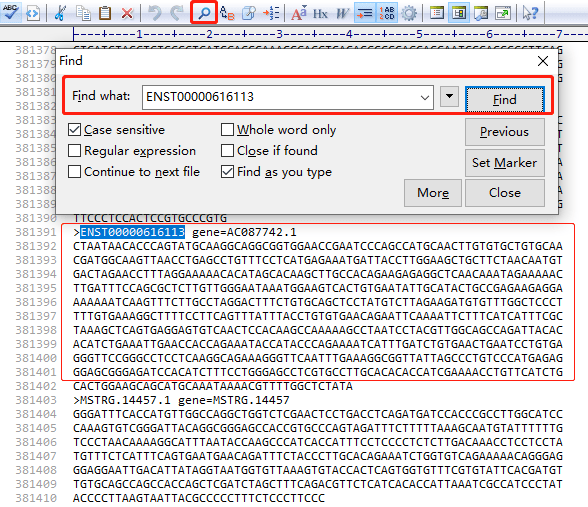Click the red X Delete icon
This screenshot has height=507, width=588.
click(x=128, y=14)
